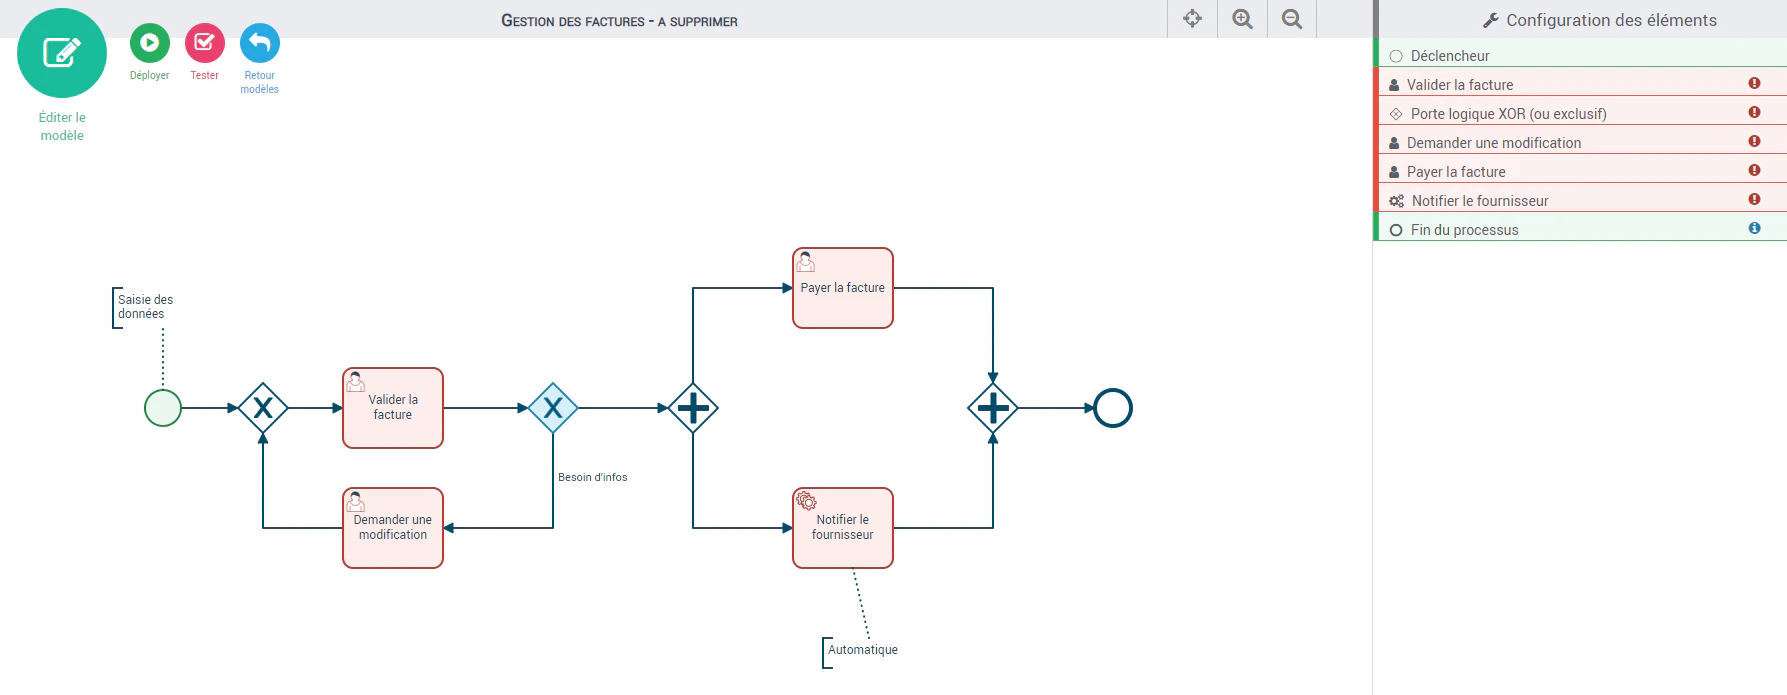Zoom in with the magnifier plus icon
This screenshot has height=695, width=1787.
tap(1242, 19)
